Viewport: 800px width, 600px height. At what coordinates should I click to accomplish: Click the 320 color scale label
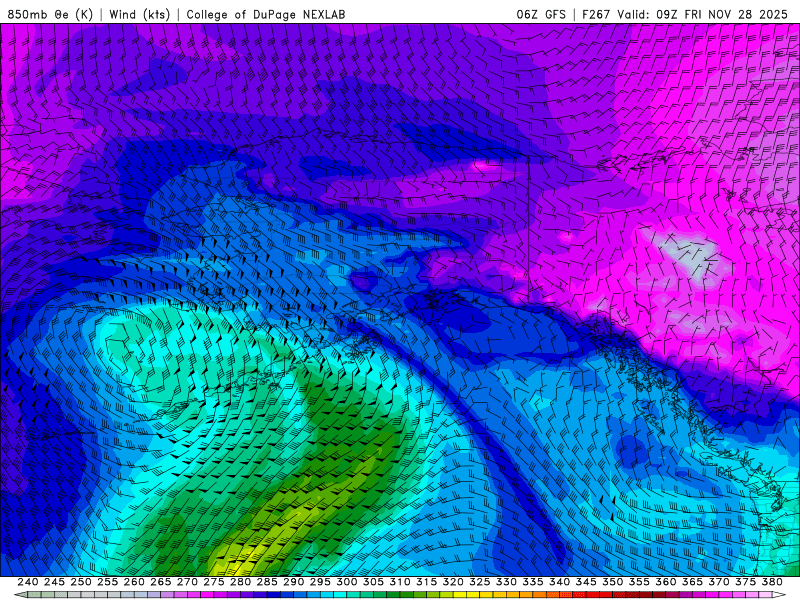click(x=453, y=582)
